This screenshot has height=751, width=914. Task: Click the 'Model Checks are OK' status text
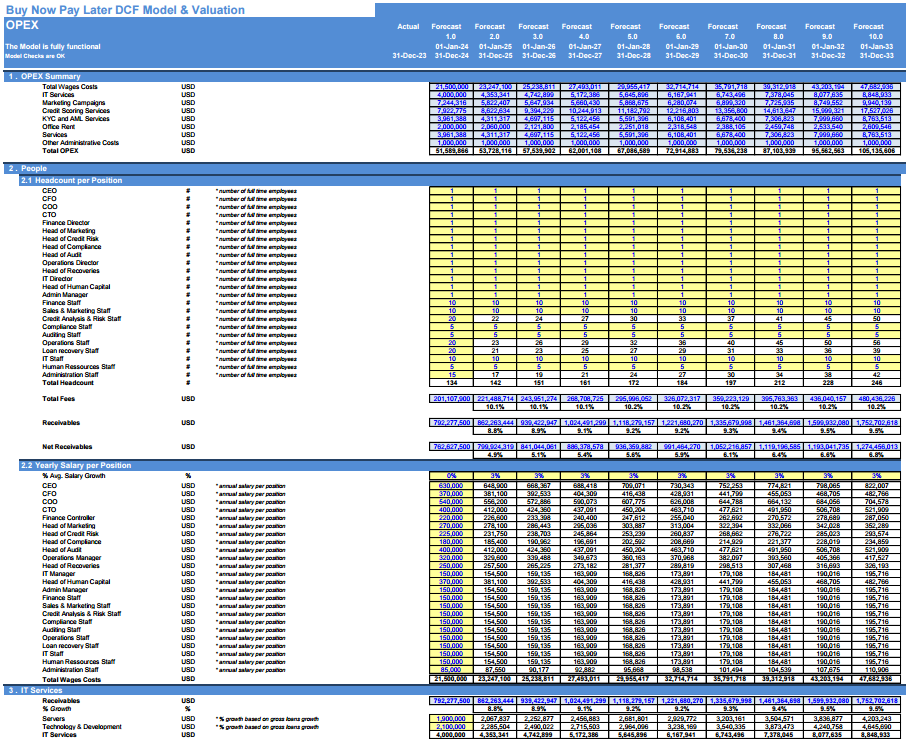(35, 56)
